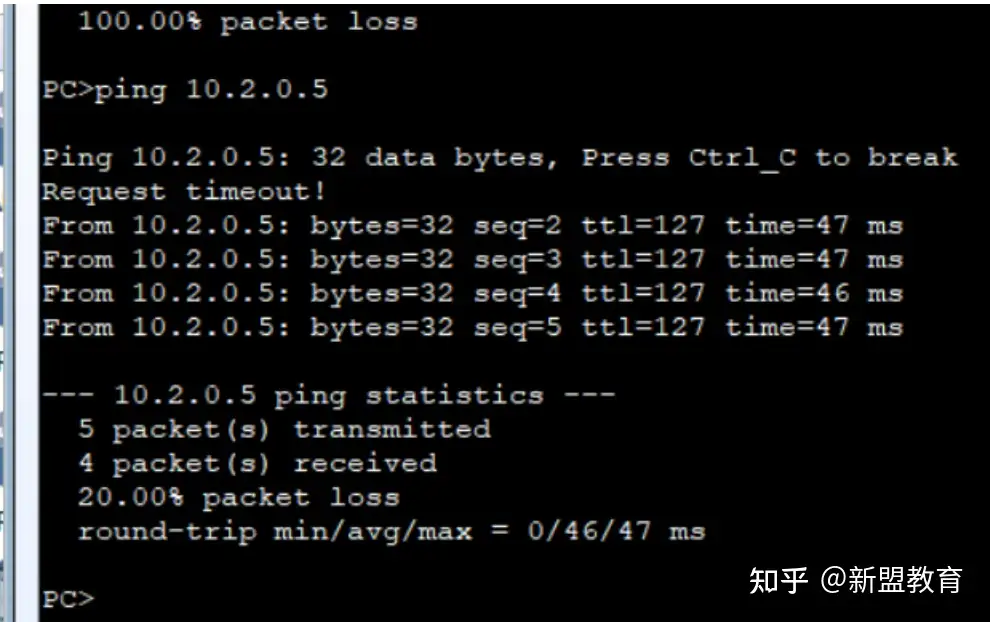Click the "time=46 ms" value
Image resolution: width=990 pixels, height=622 pixels.
[814, 293]
